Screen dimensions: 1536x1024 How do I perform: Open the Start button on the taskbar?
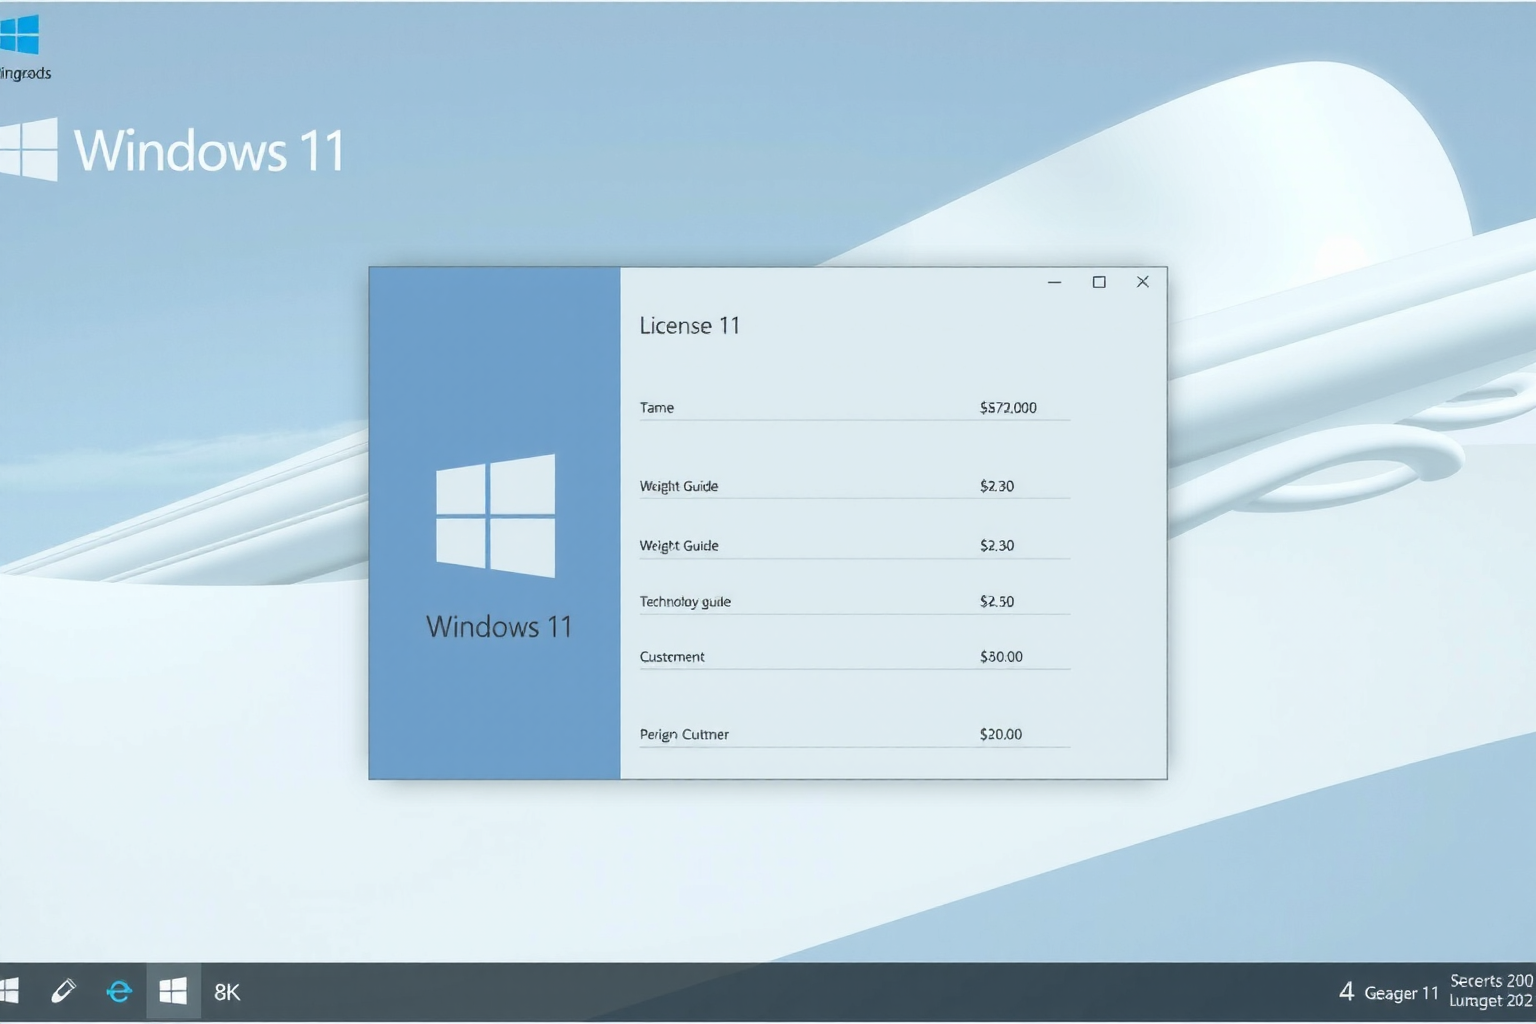[9, 991]
